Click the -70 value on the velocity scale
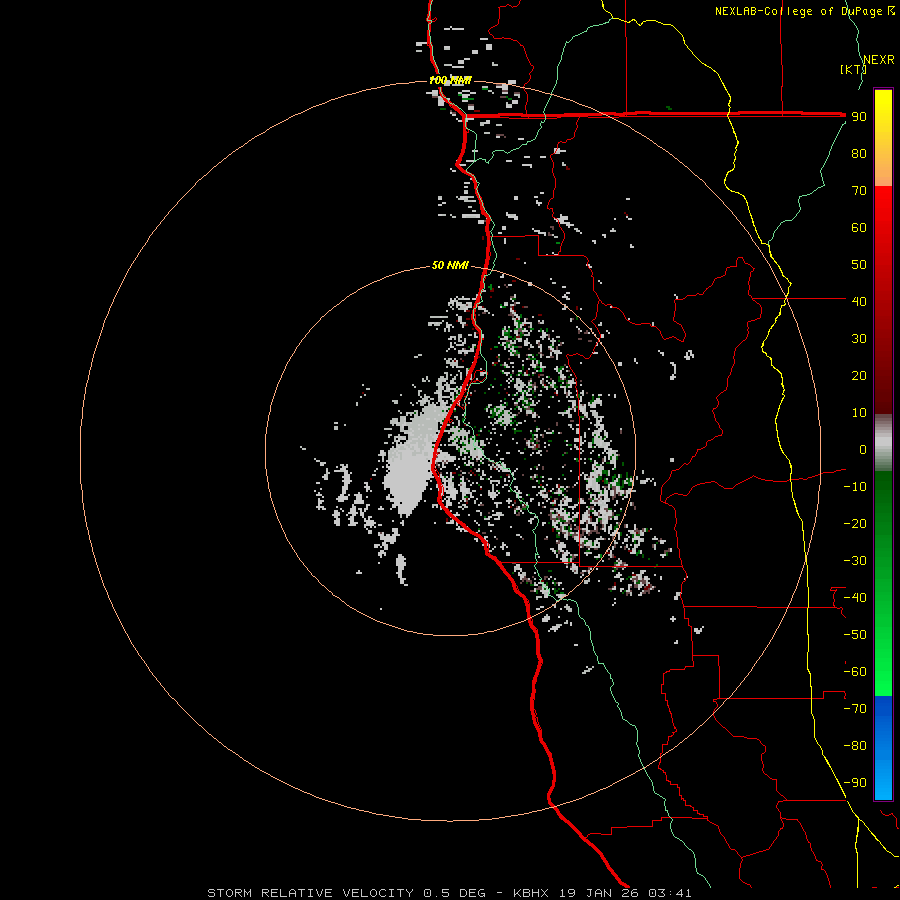 click(x=855, y=709)
